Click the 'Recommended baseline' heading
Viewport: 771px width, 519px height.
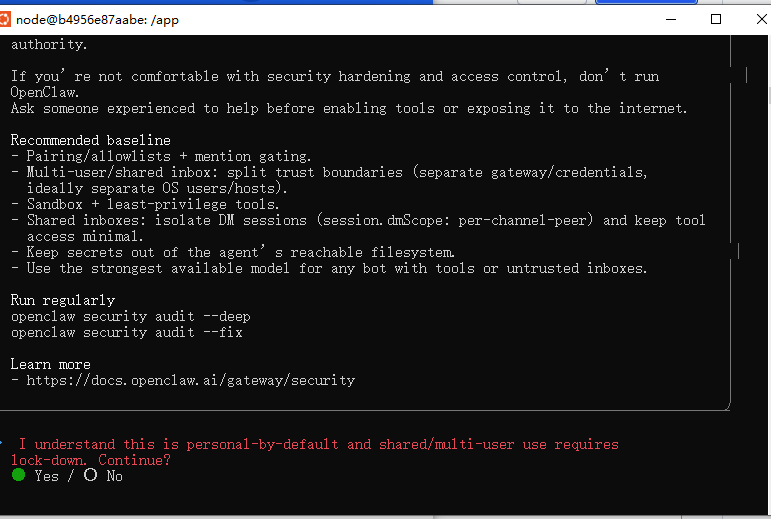coord(91,141)
